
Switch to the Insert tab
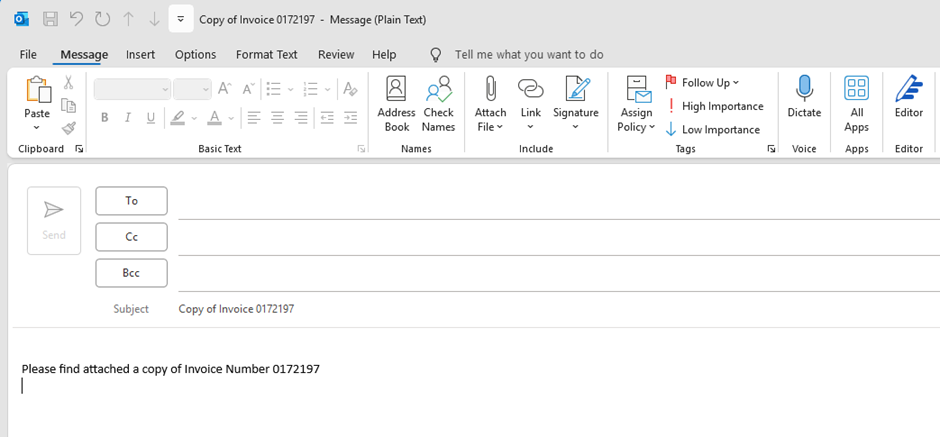point(140,54)
